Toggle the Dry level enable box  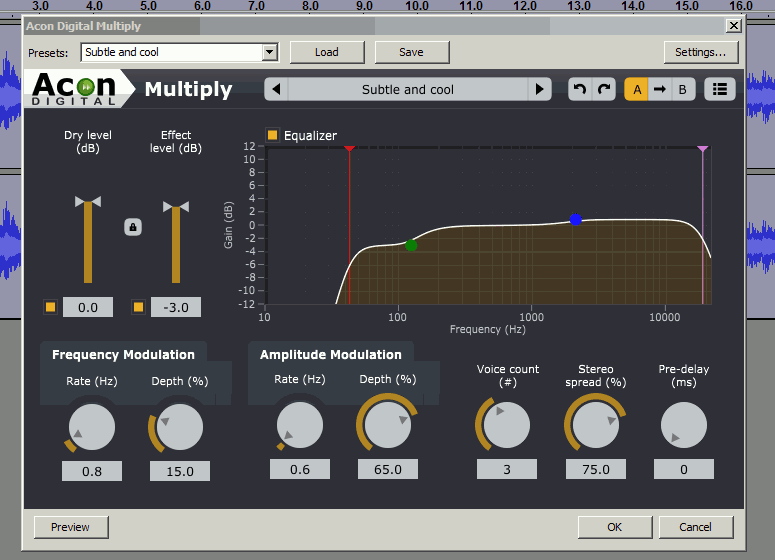tap(50, 307)
